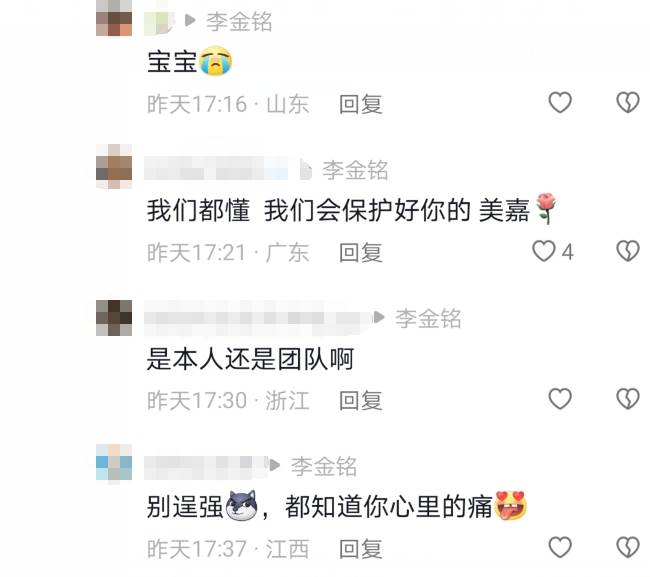Open 李金铭 profile in first comment

[x=239, y=22]
